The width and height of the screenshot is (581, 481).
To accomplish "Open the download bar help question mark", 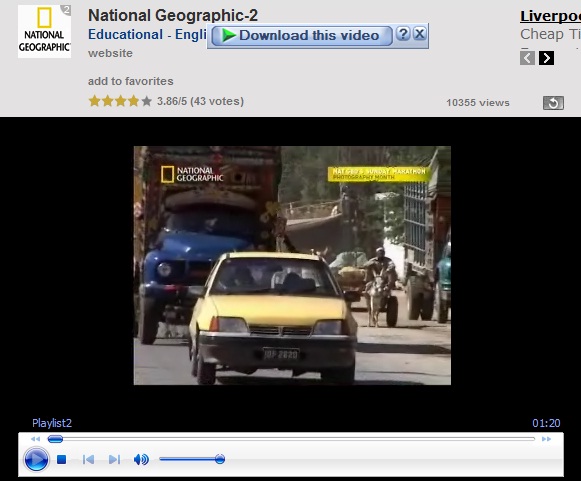I will point(403,34).
